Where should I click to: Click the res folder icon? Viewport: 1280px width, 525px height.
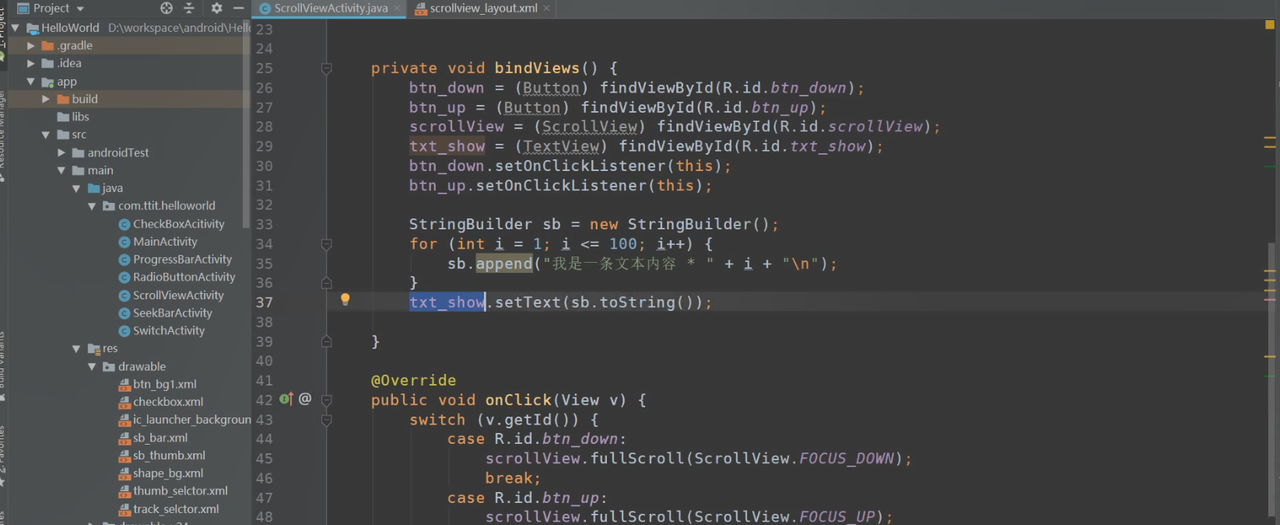(93, 349)
